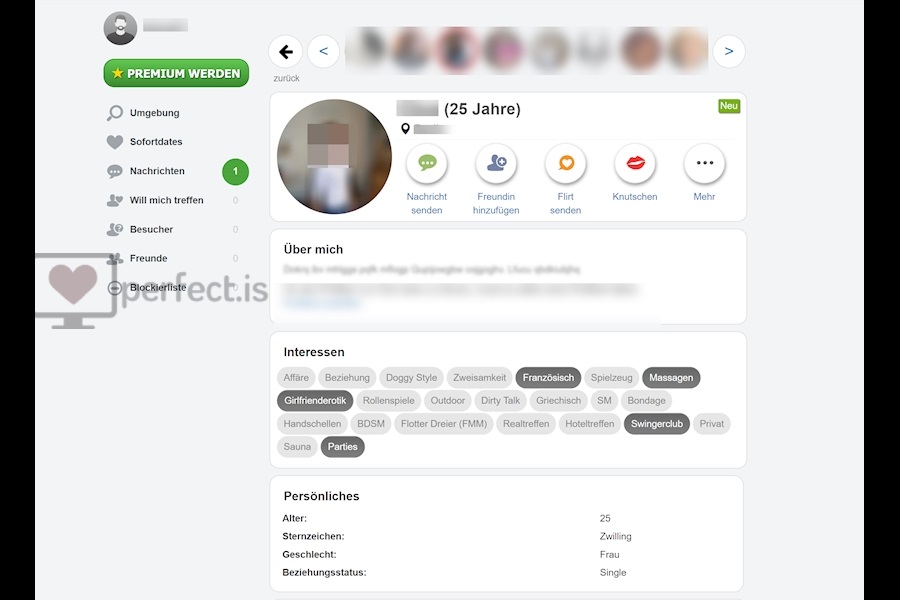
Task: Click the PREMIUM WERDEN button
Action: (176, 73)
